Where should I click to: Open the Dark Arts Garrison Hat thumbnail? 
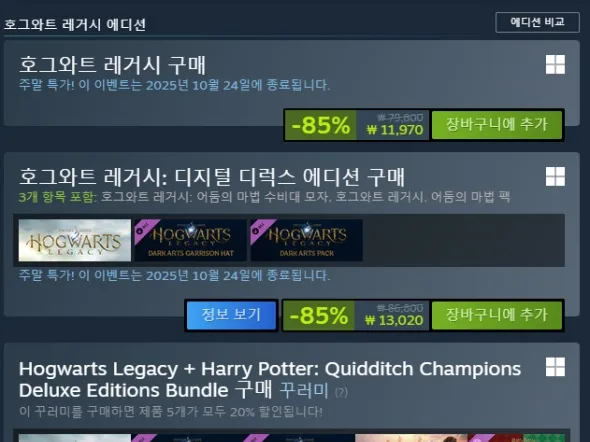point(190,240)
